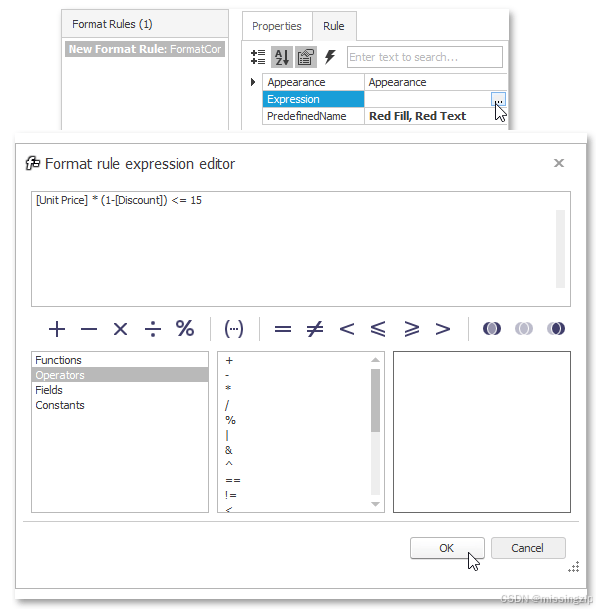Click the operator list scrollbar thumb

[375, 400]
